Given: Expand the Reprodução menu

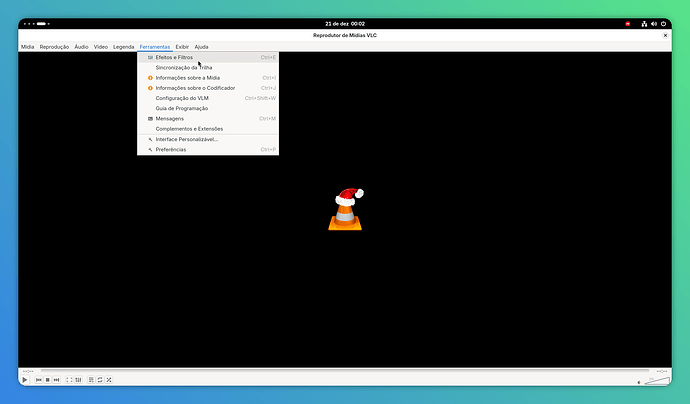Looking at the screenshot, I should (x=54, y=47).
